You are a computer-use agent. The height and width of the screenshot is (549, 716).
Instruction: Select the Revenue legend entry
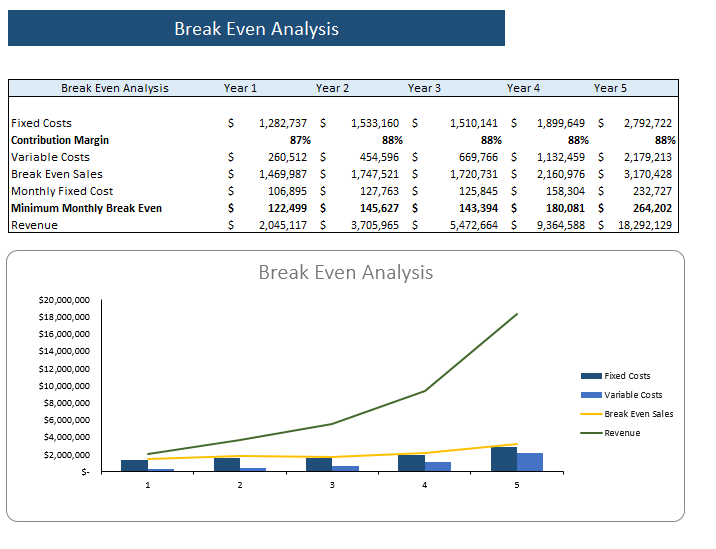click(x=611, y=433)
